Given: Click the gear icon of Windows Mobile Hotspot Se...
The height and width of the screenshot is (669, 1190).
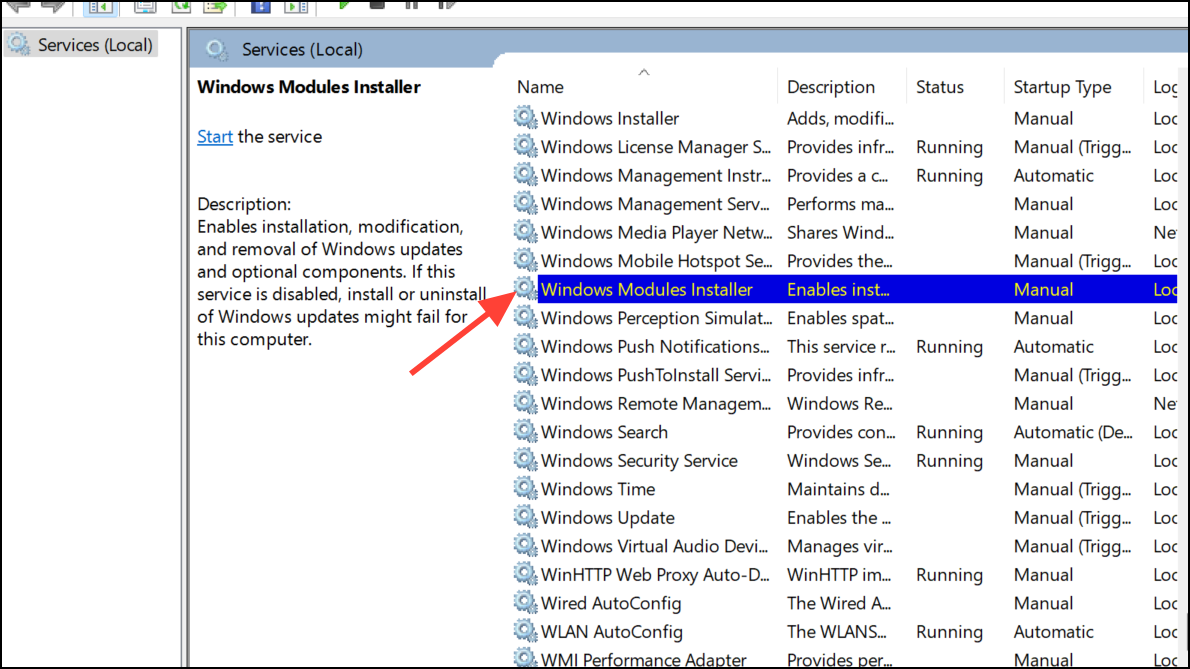Looking at the screenshot, I should point(525,260).
